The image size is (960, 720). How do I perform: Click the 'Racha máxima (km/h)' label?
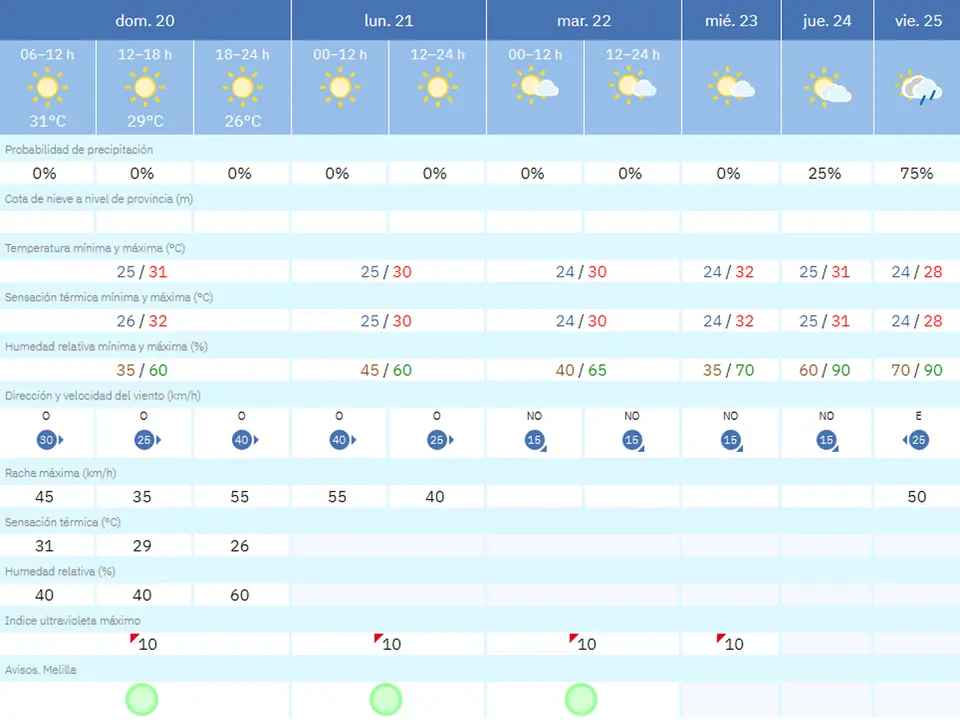tap(60, 473)
